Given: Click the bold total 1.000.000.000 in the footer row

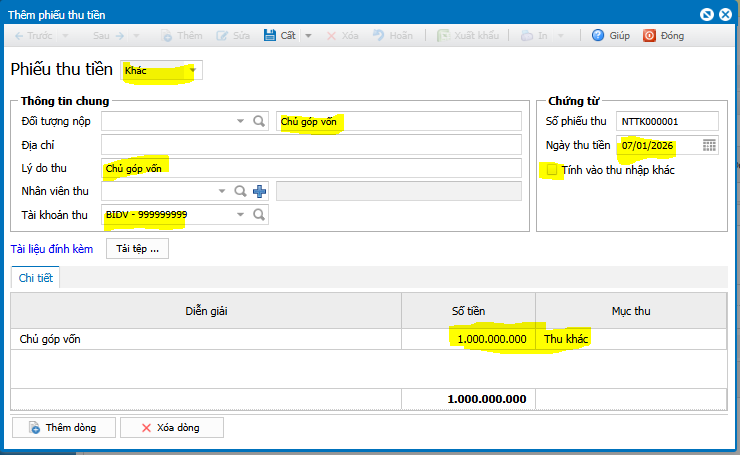Looking at the screenshot, I should [487, 399].
